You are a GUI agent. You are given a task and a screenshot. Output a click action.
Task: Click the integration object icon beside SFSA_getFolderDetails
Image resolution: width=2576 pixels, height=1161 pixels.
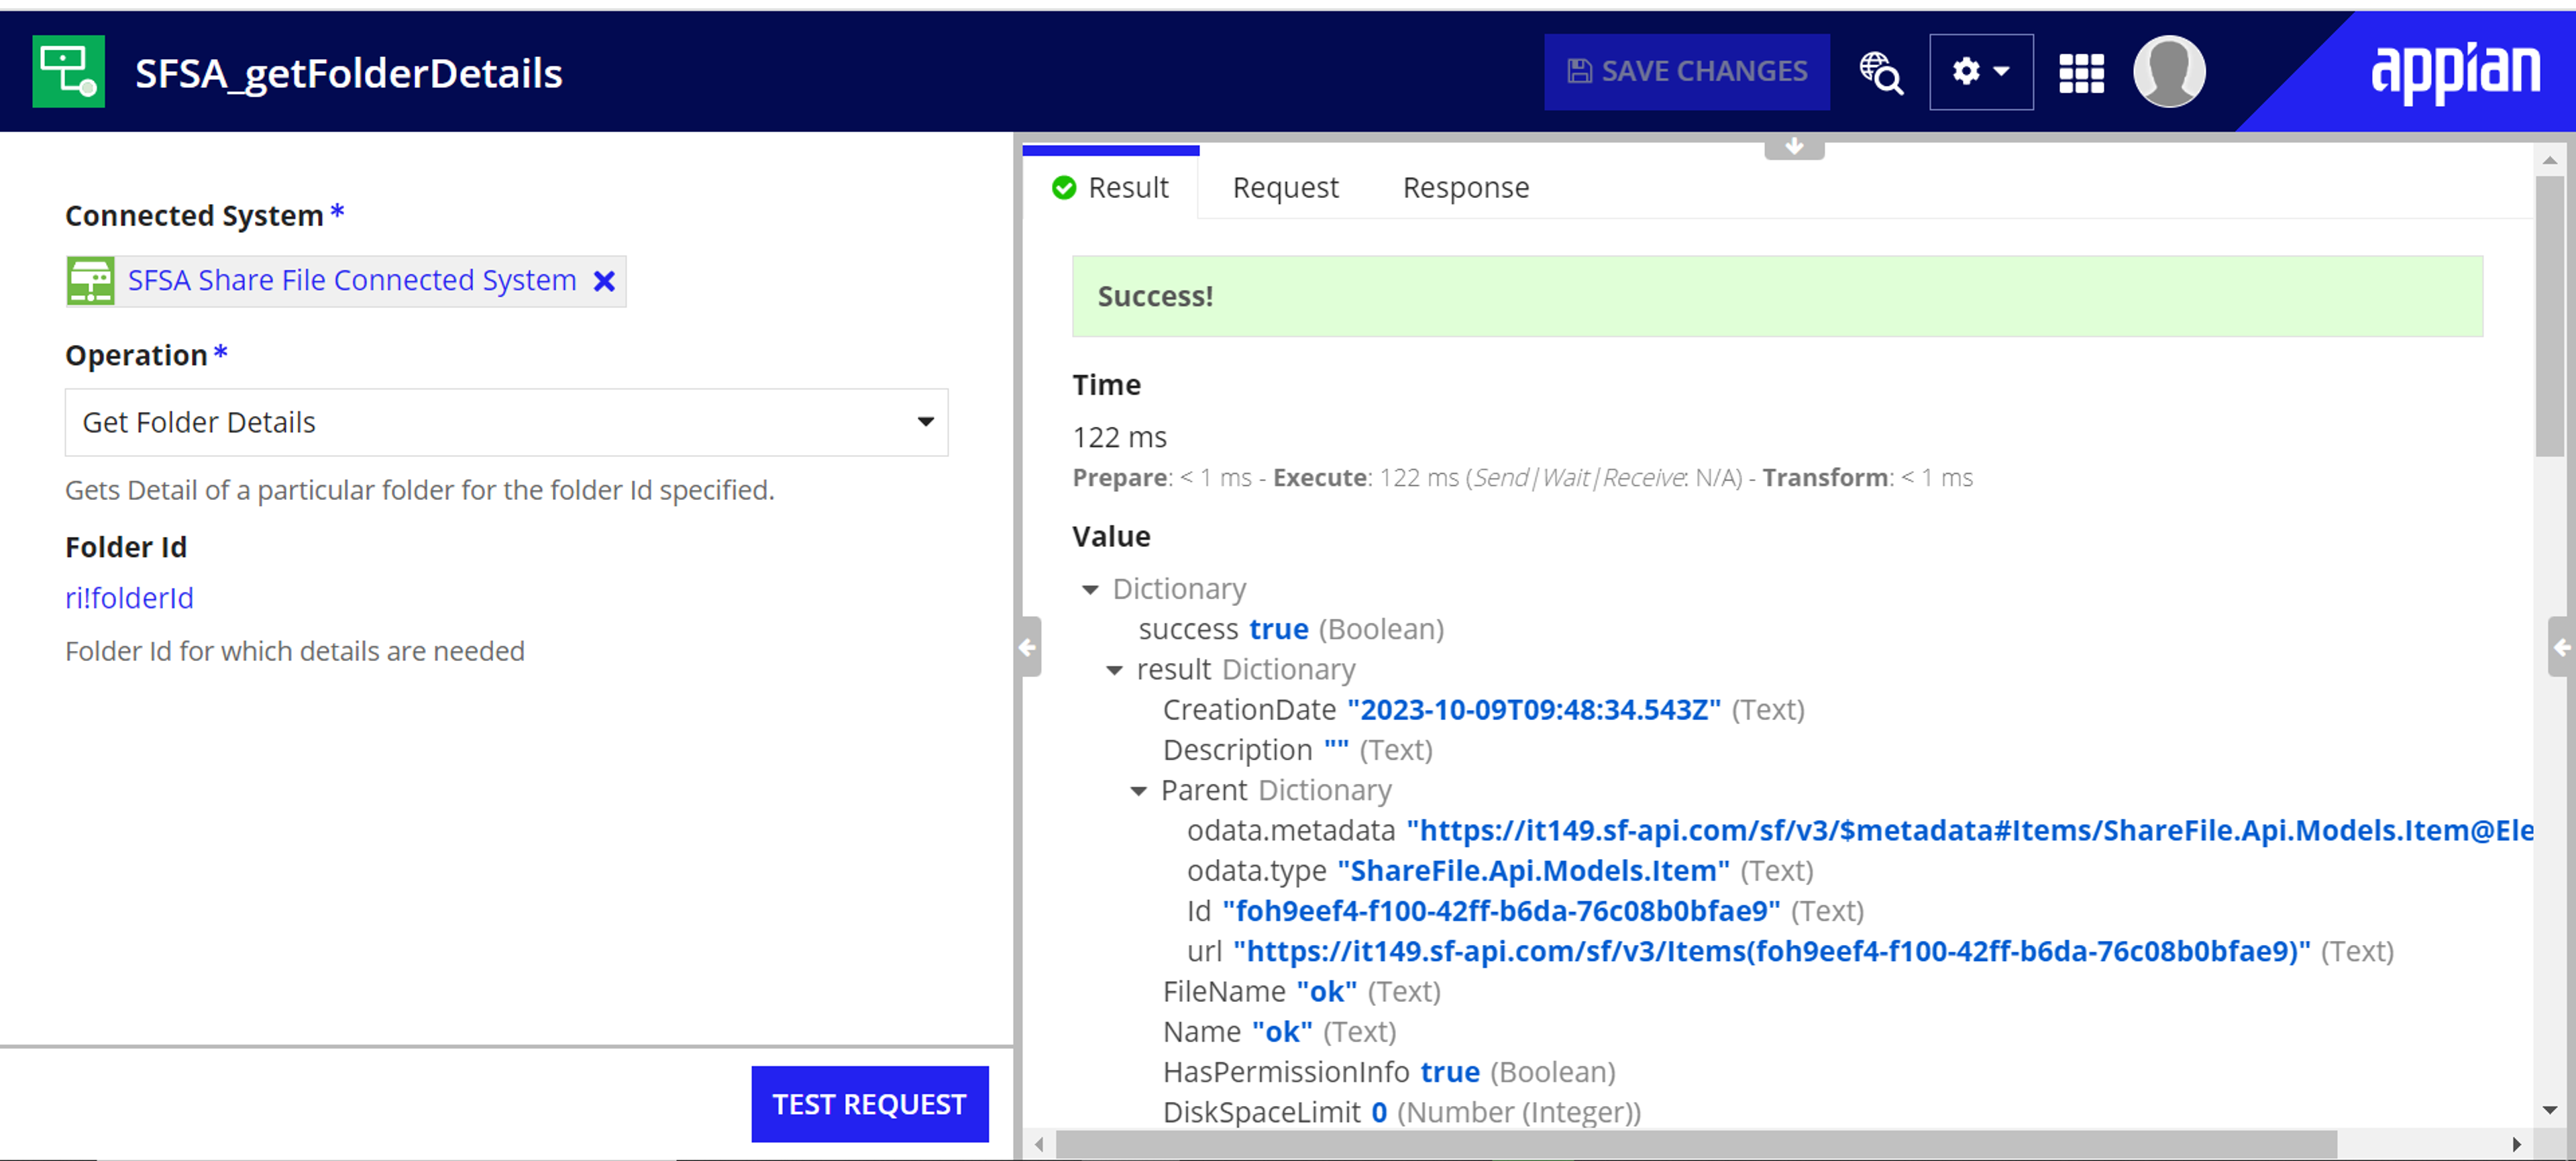(x=68, y=71)
